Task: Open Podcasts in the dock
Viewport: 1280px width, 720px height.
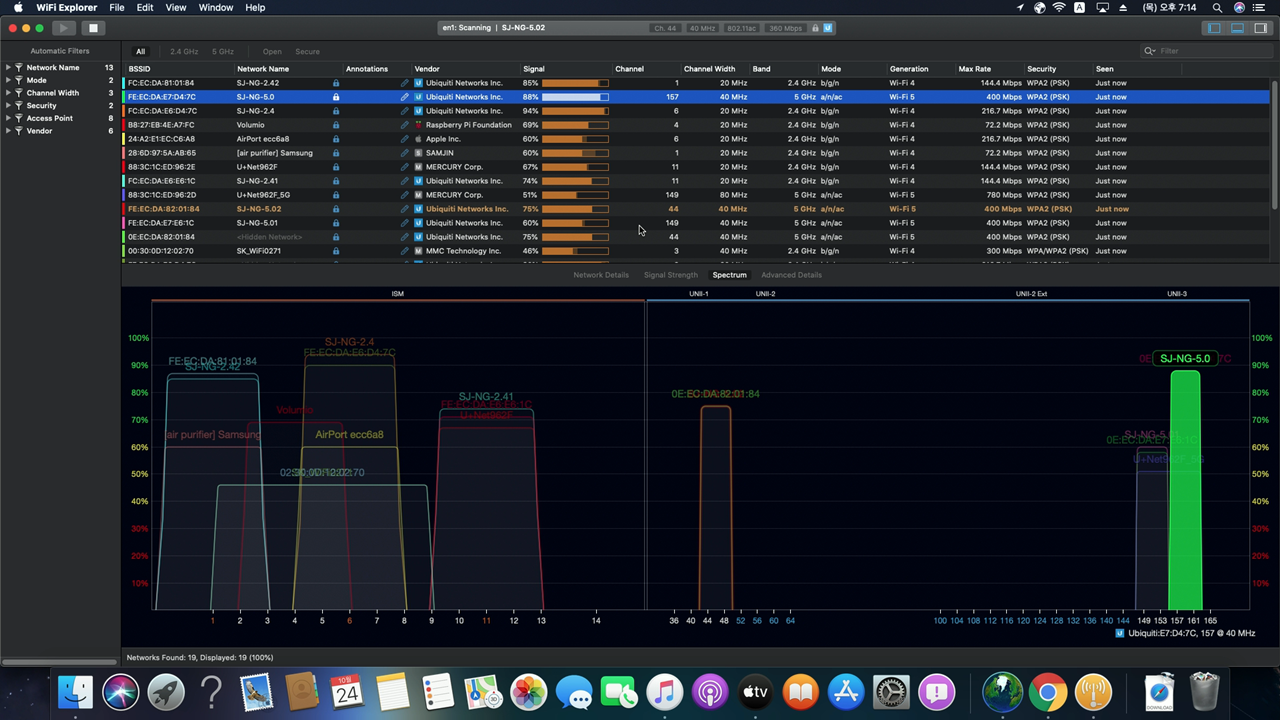Action: (x=710, y=692)
